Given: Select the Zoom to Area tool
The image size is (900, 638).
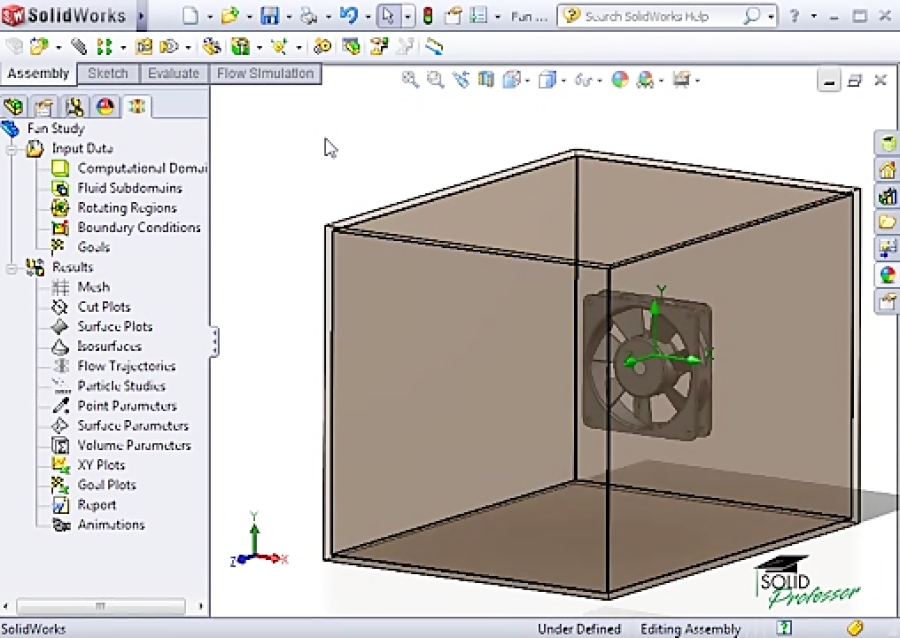Looking at the screenshot, I should [433, 80].
